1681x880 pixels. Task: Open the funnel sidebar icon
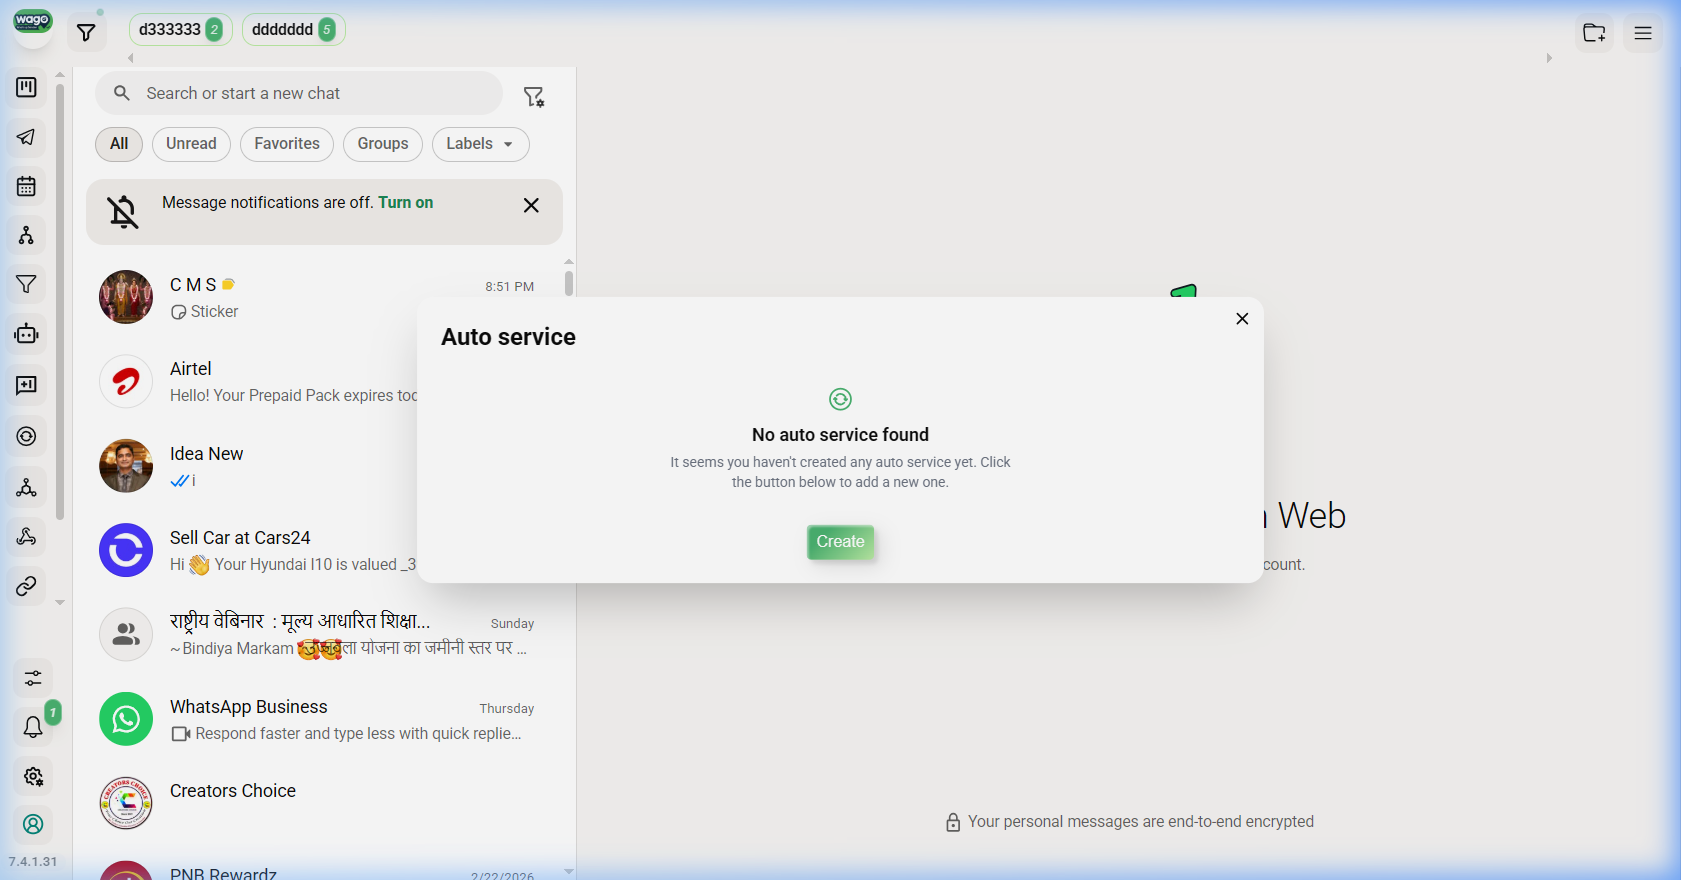point(27,284)
